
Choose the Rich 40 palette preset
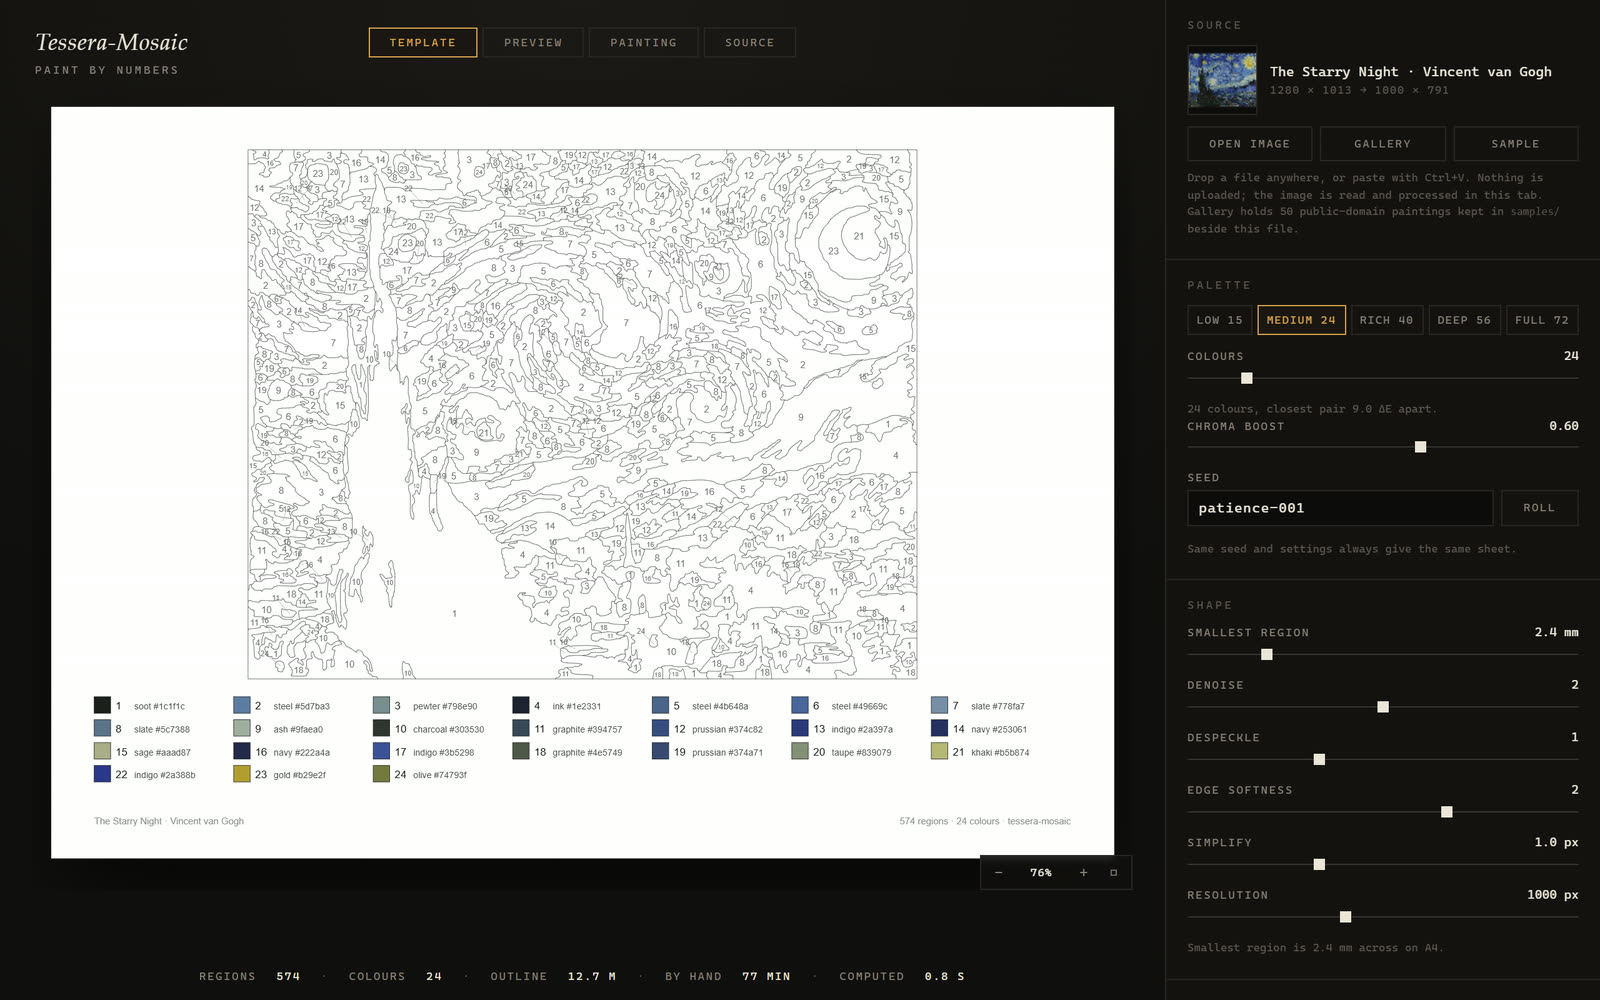pos(1387,320)
